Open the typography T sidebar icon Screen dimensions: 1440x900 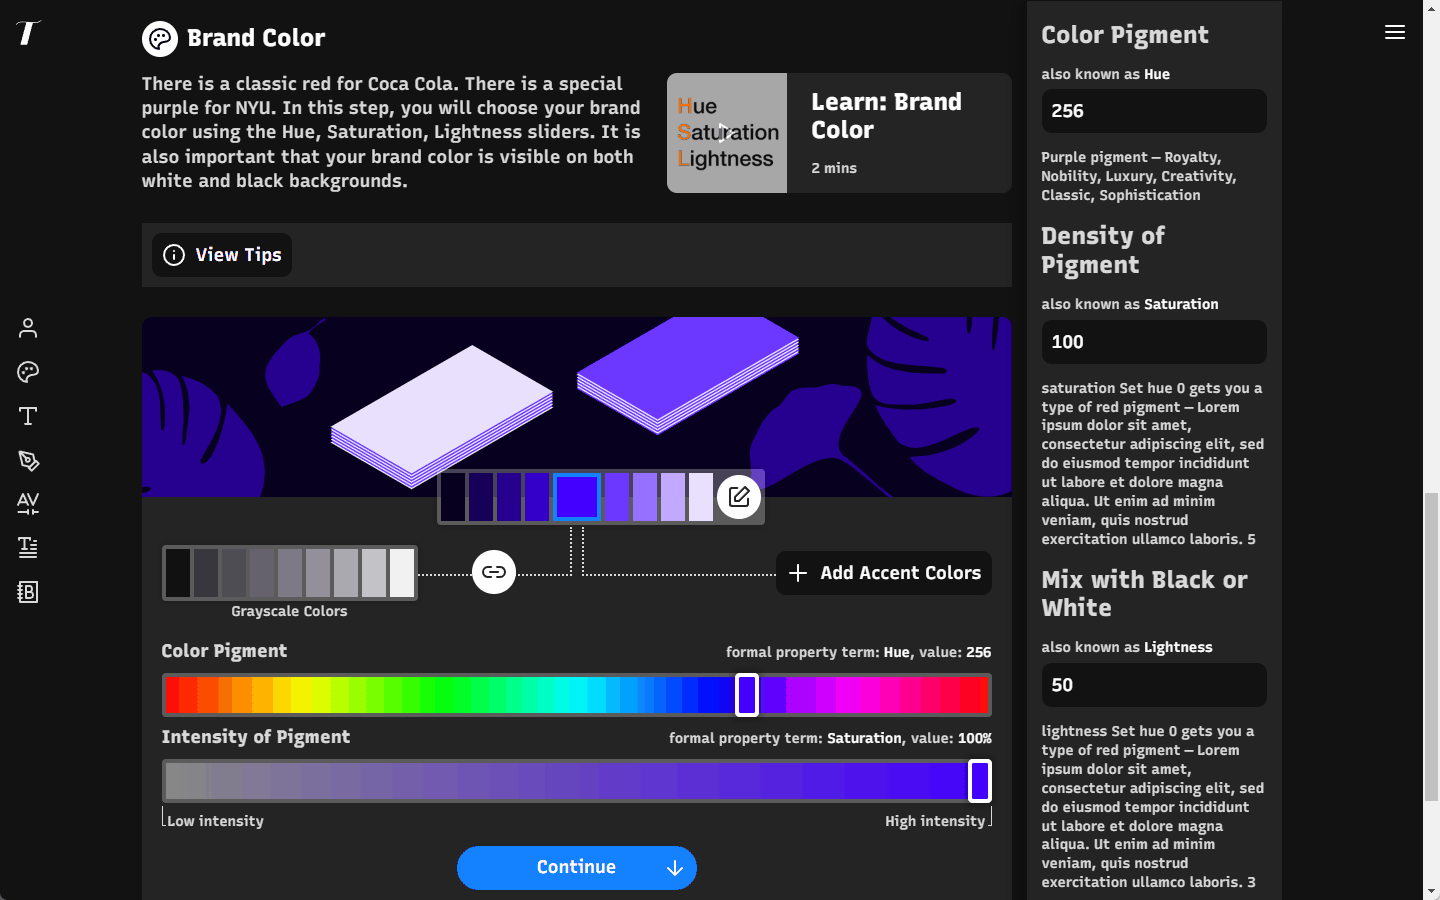pos(28,416)
